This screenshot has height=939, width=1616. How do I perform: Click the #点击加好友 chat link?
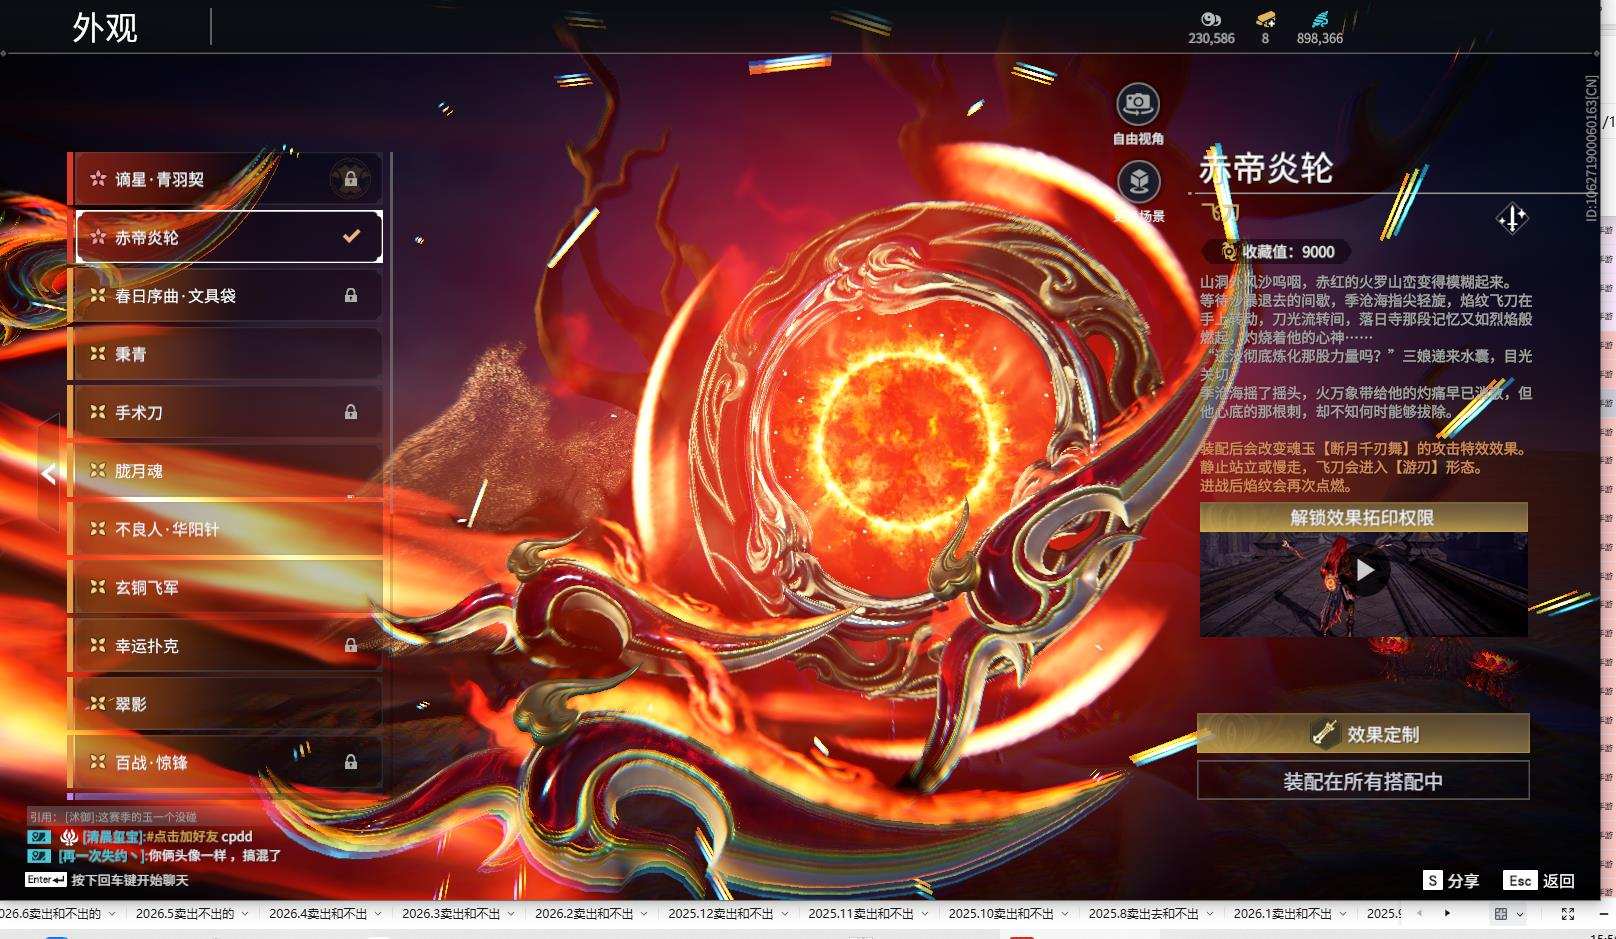click(x=182, y=836)
